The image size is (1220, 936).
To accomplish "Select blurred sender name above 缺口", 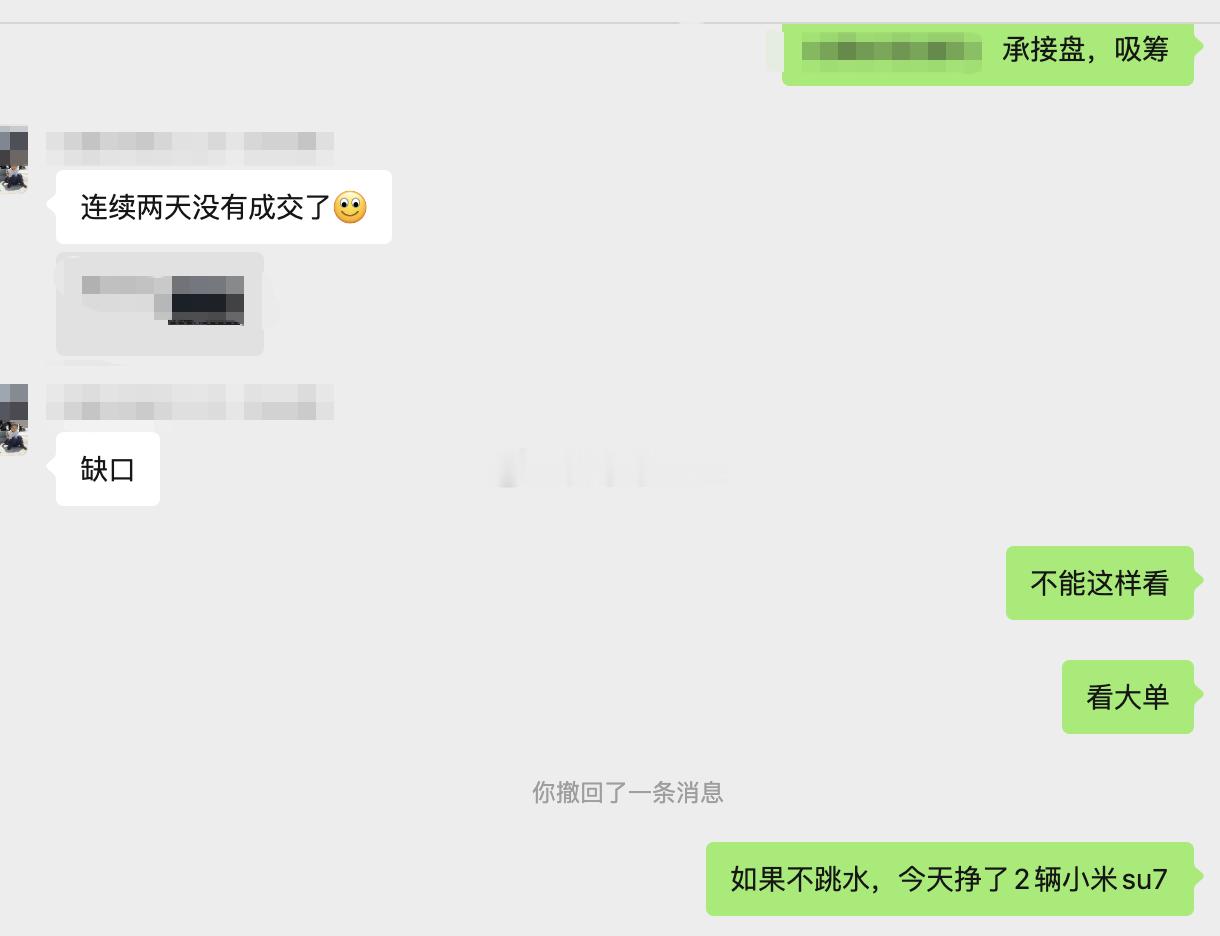I will [x=190, y=402].
